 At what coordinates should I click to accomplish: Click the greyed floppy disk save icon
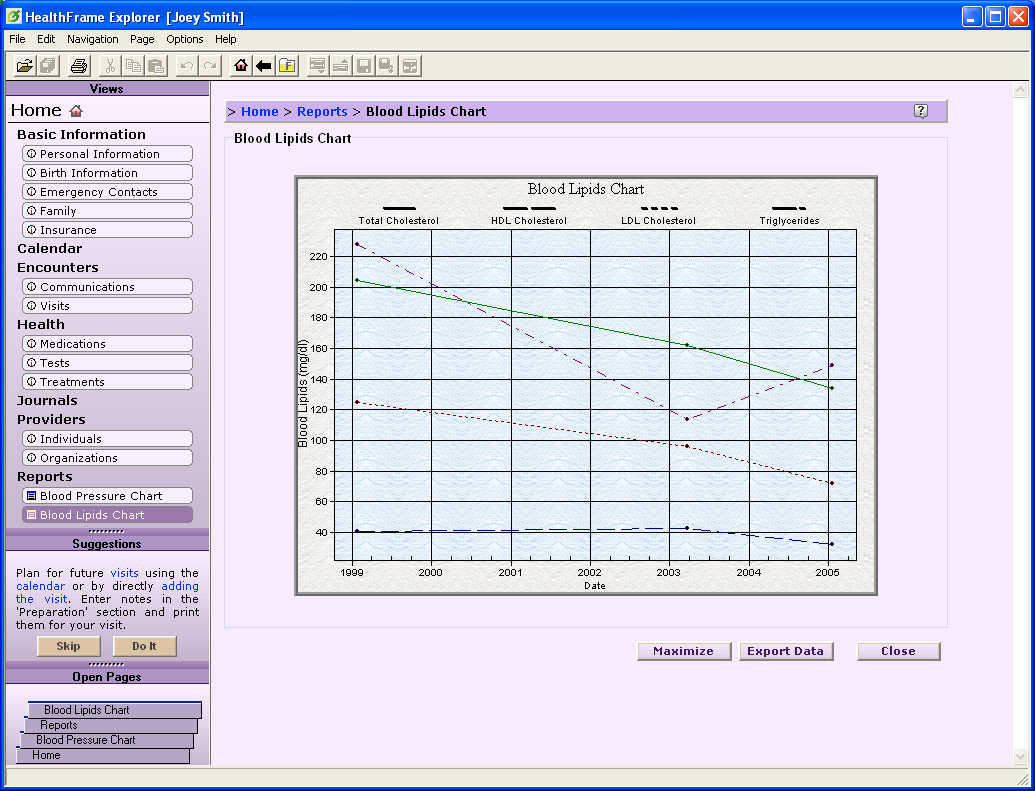(364, 66)
